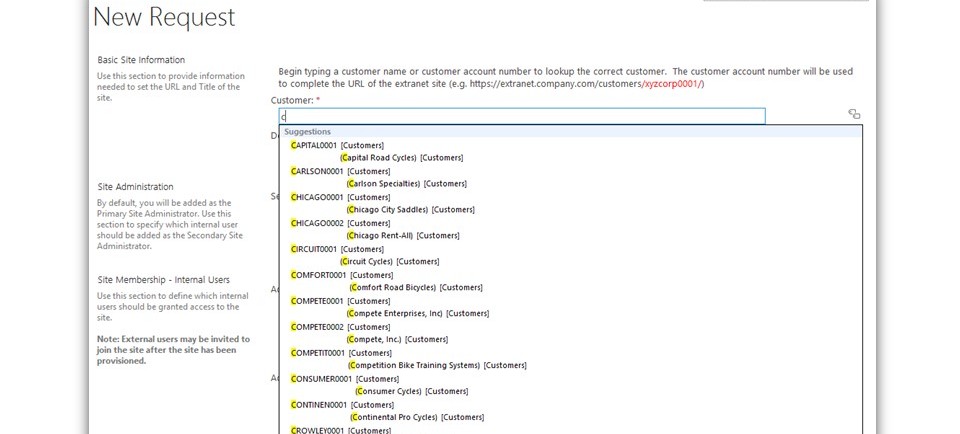Select CROWLEY0001 suggestion
This screenshot has height=434, width=960.
point(340,430)
